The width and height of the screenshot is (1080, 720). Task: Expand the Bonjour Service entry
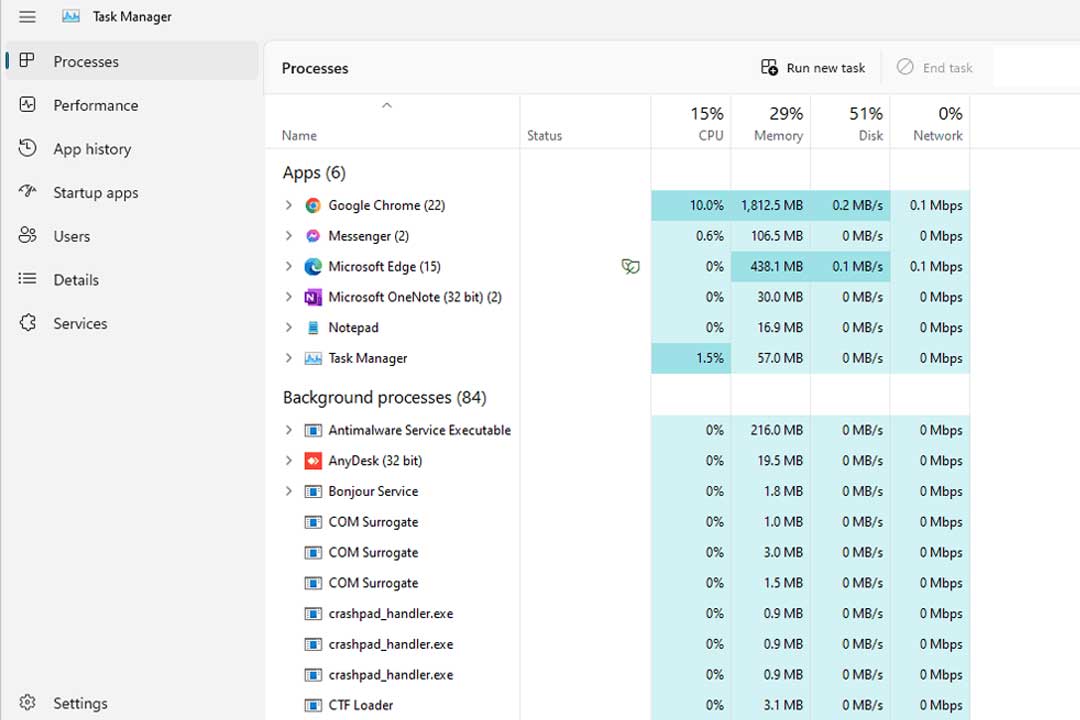pos(289,491)
